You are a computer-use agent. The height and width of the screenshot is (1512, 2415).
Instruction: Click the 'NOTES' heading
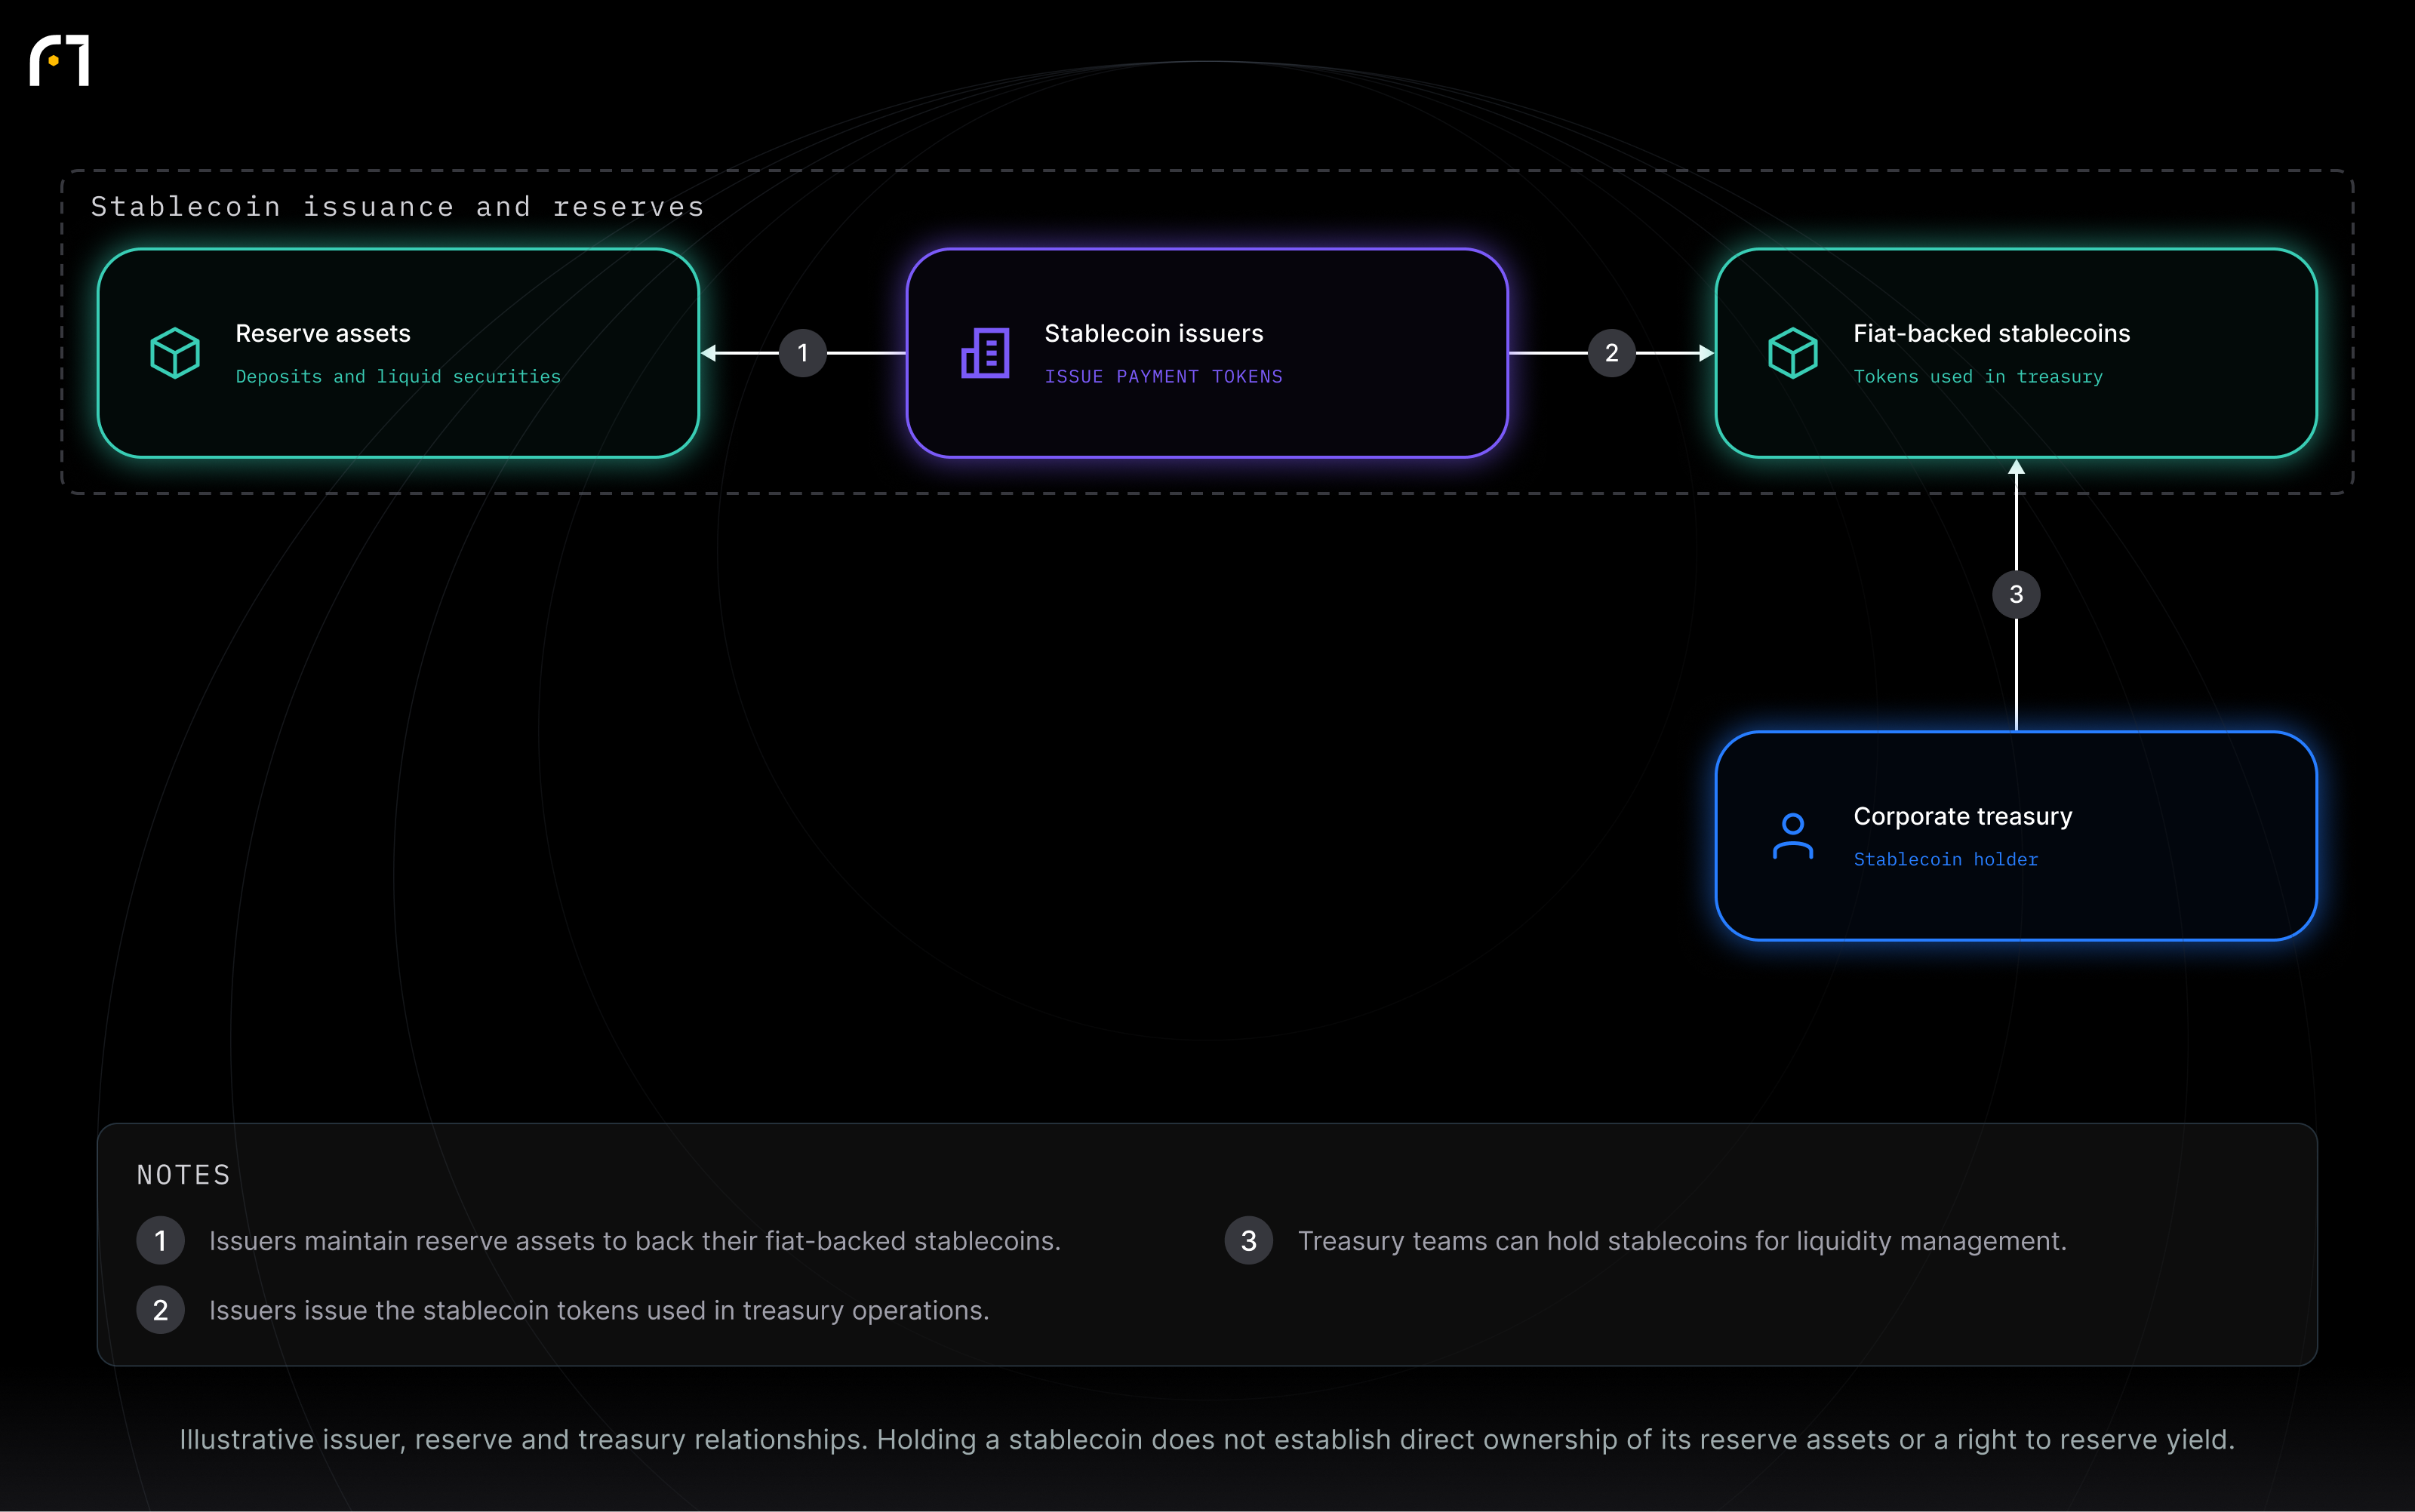click(184, 1175)
